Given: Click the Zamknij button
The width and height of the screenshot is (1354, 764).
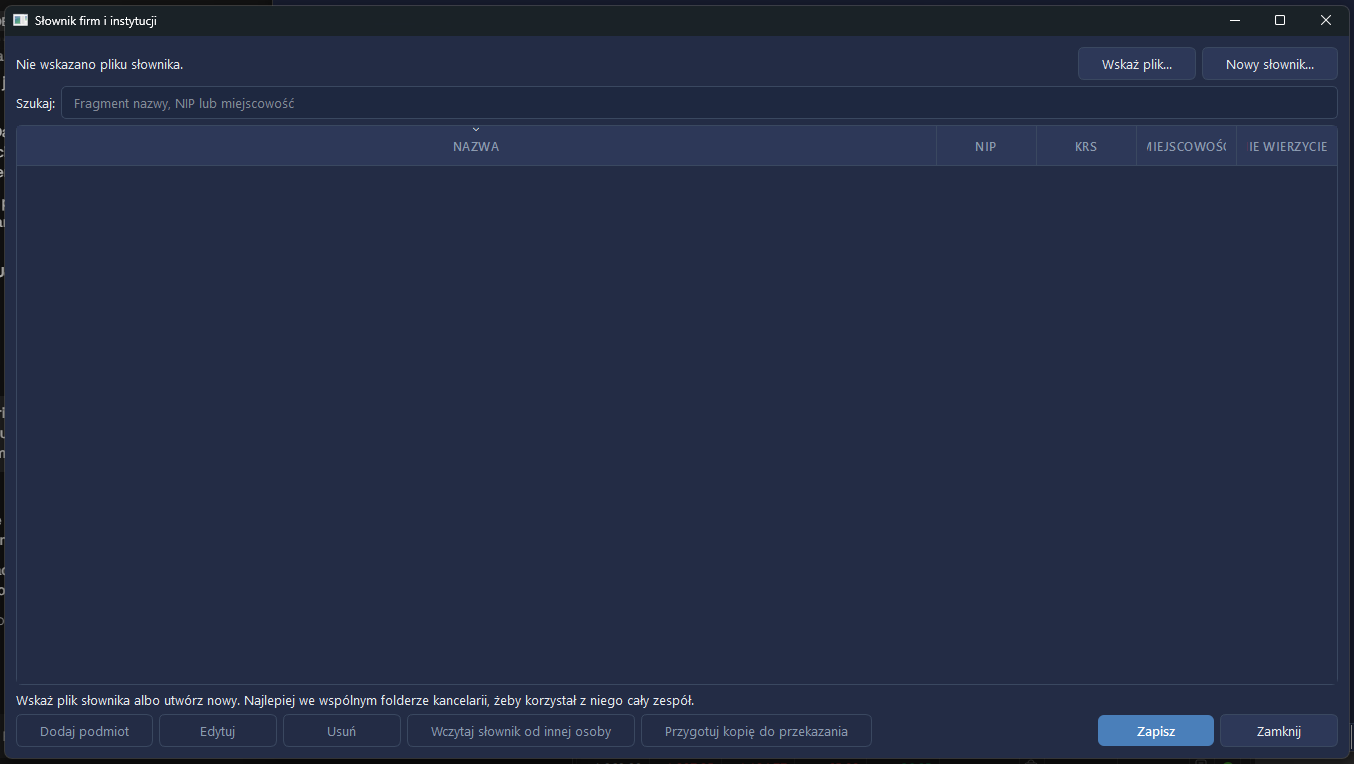Looking at the screenshot, I should [x=1279, y=731].
